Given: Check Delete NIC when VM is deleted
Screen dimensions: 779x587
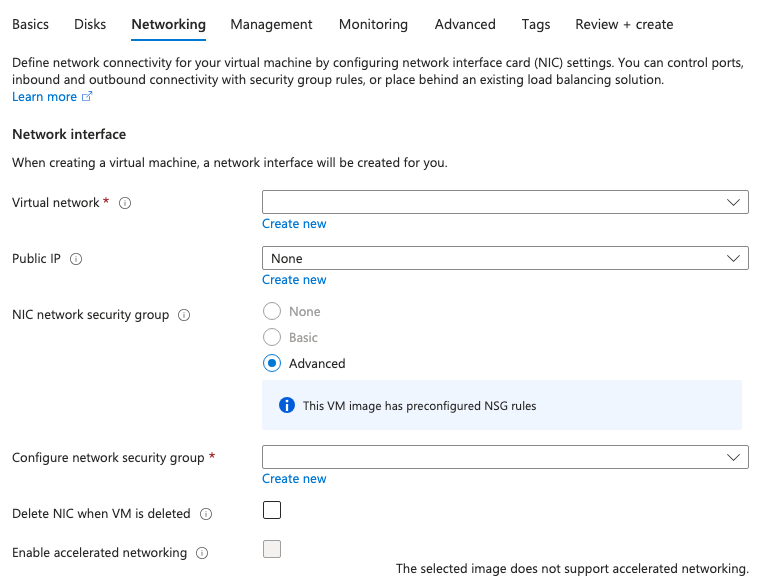Looking at the screenshot, I should pos(272,510).
